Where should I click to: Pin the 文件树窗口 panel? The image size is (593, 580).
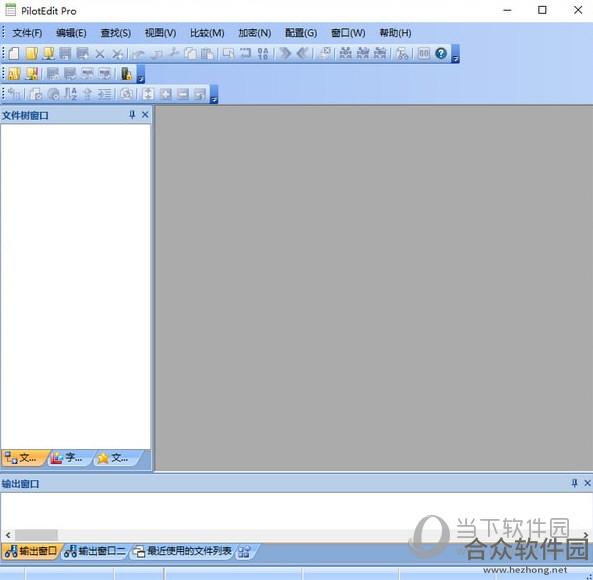[132, 115]
